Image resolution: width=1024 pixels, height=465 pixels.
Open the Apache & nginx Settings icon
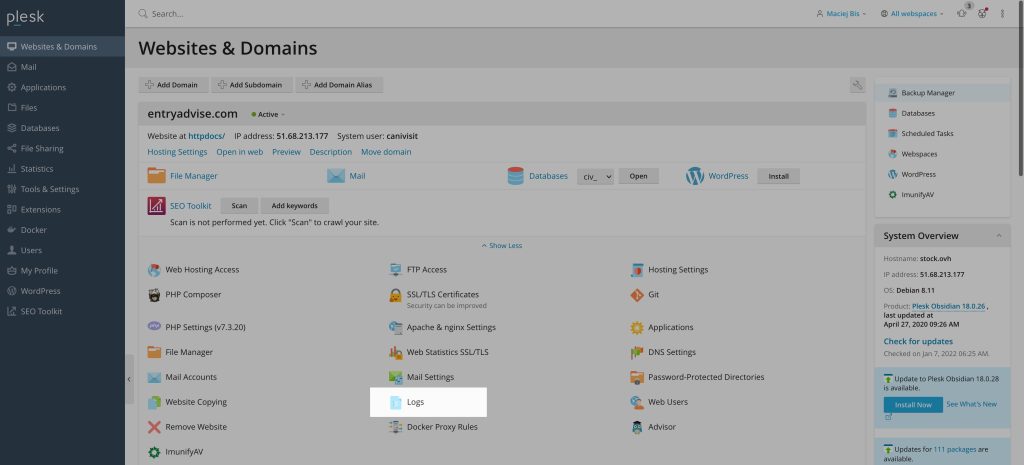click(x=395, y=327)
